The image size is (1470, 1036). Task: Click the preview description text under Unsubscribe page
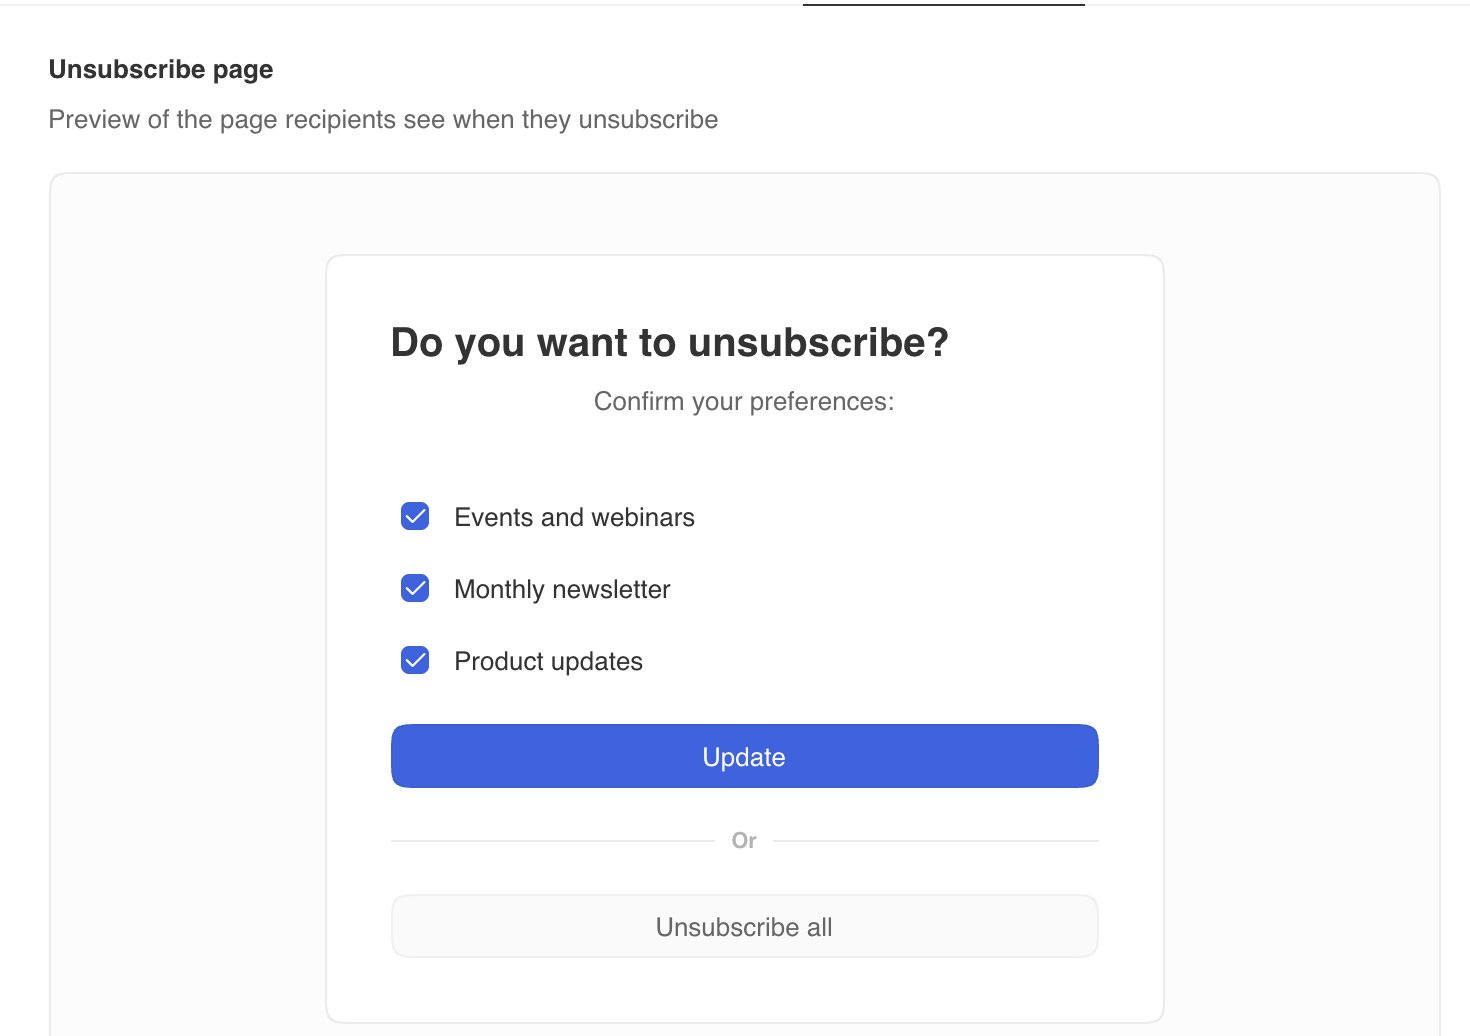[x=383, y=119]
